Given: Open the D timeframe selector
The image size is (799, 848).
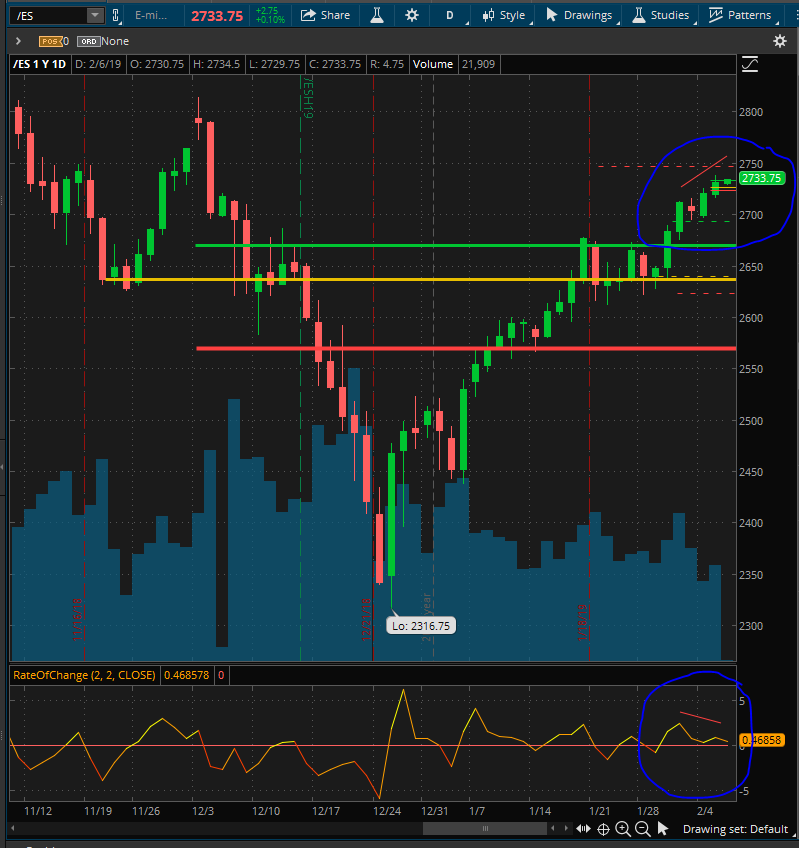Looking at the screenshot, I should click(x=450, y=15).
